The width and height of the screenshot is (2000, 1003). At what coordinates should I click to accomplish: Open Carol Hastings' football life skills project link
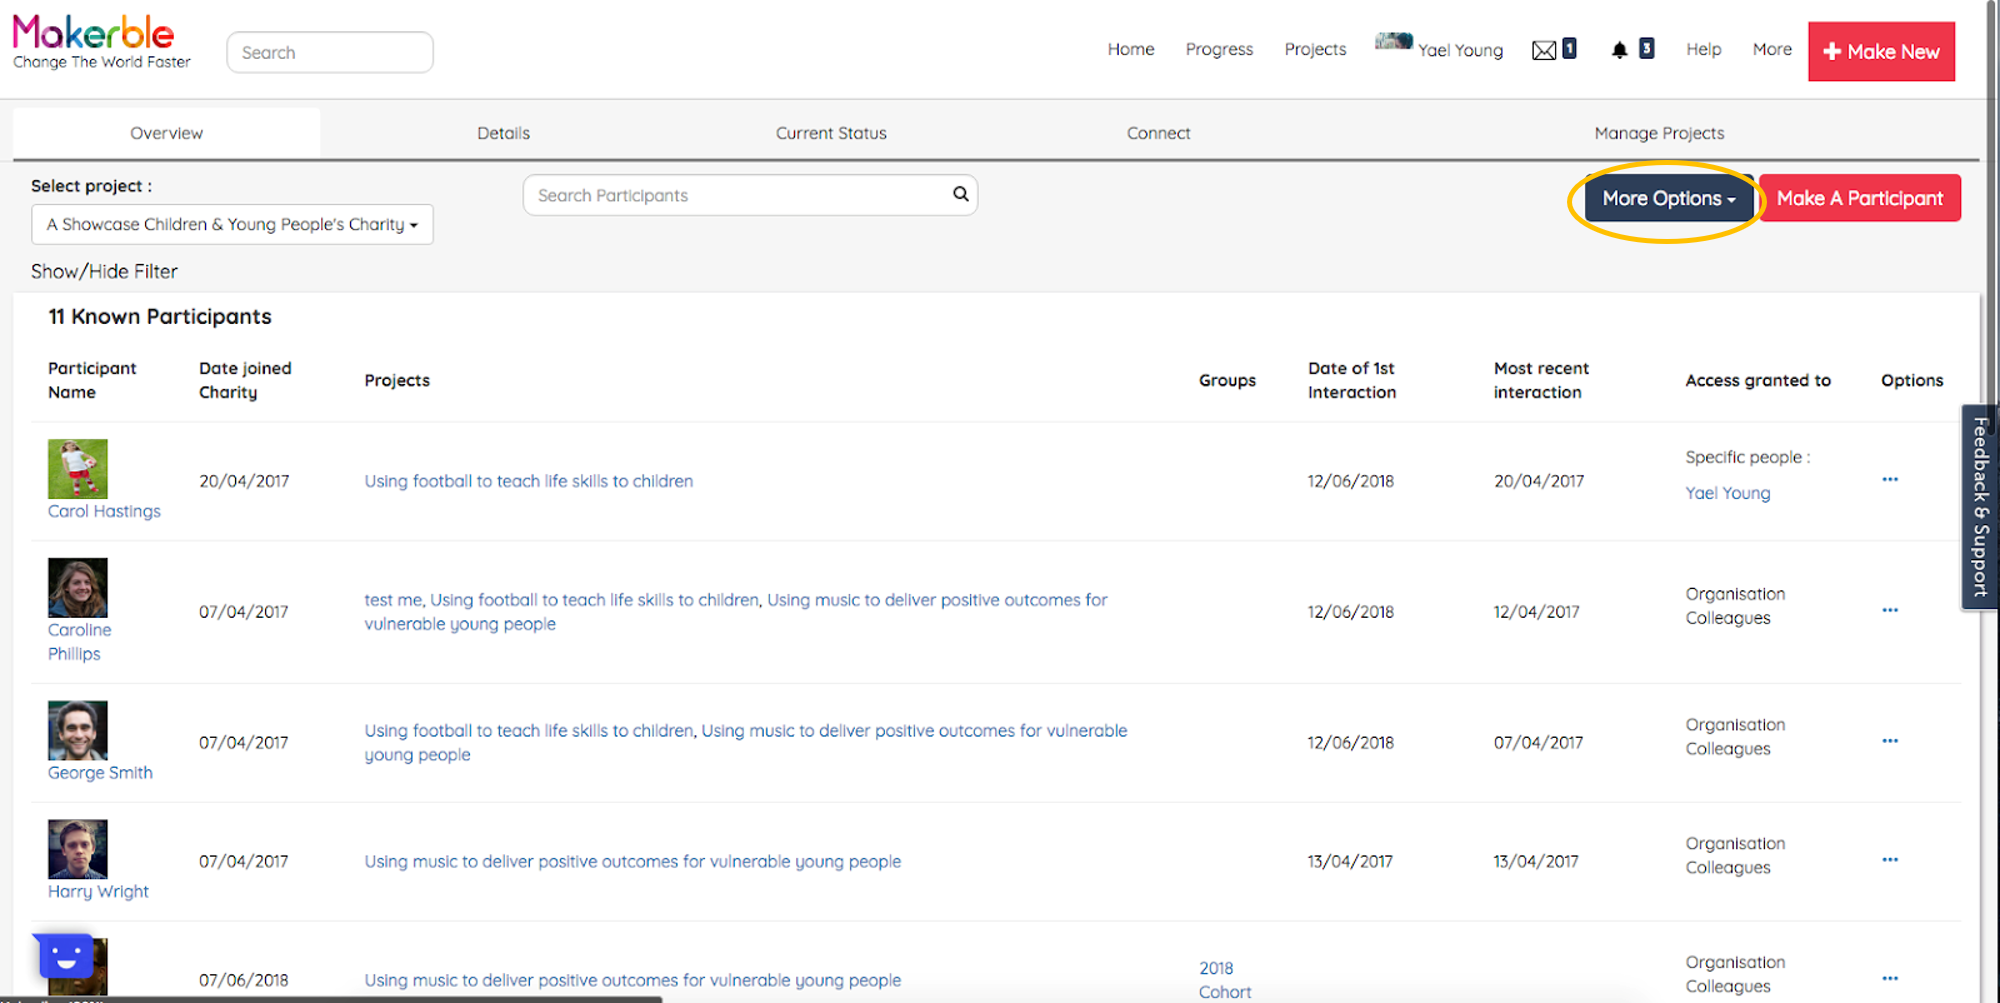tap(528, 481)
